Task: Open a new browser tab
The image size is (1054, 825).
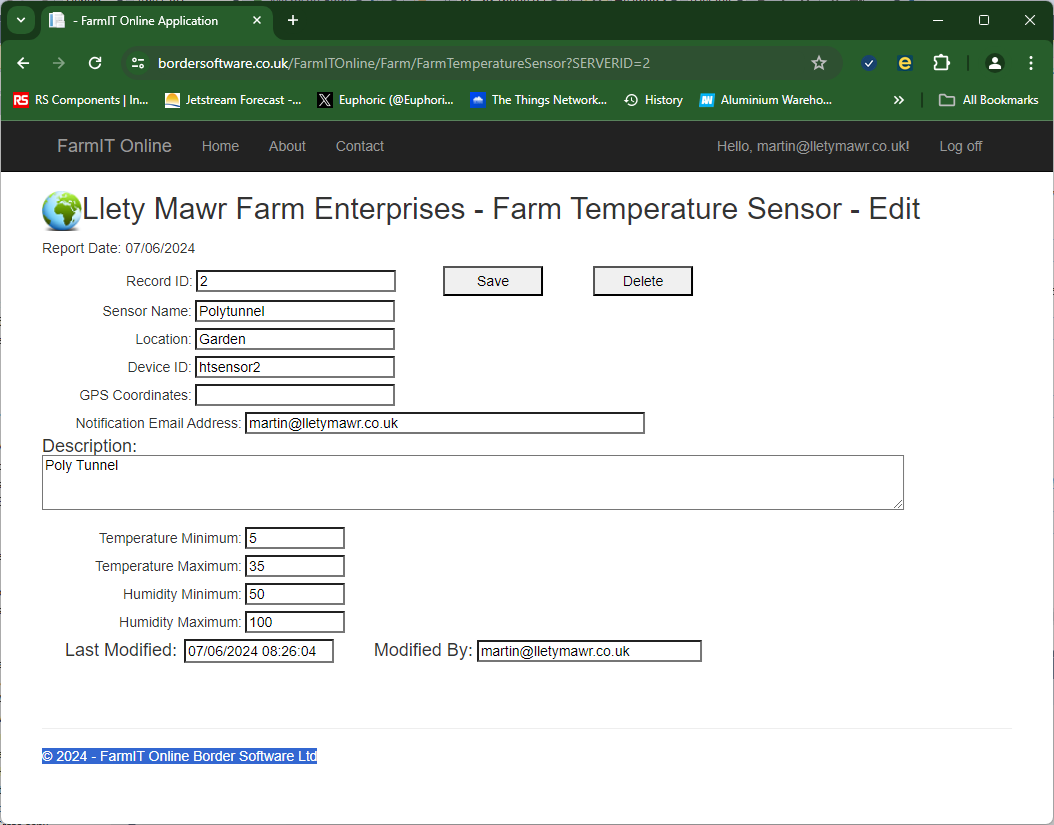Action: click(293, 20)
